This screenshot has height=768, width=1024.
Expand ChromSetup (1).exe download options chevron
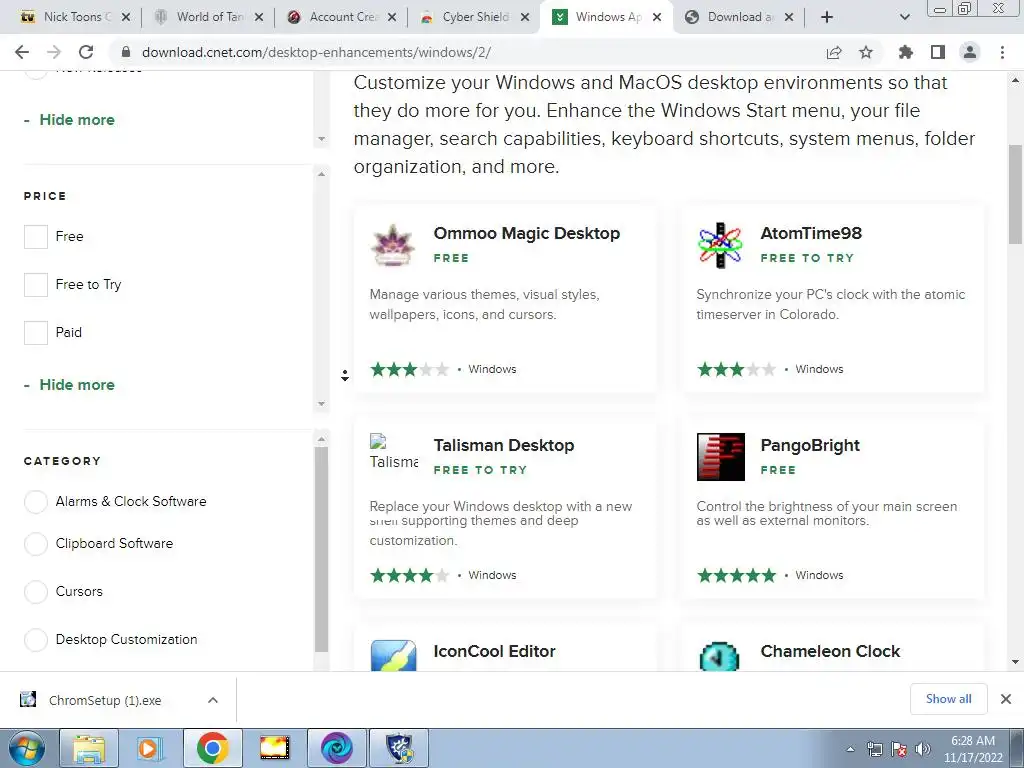pos(213,700)
